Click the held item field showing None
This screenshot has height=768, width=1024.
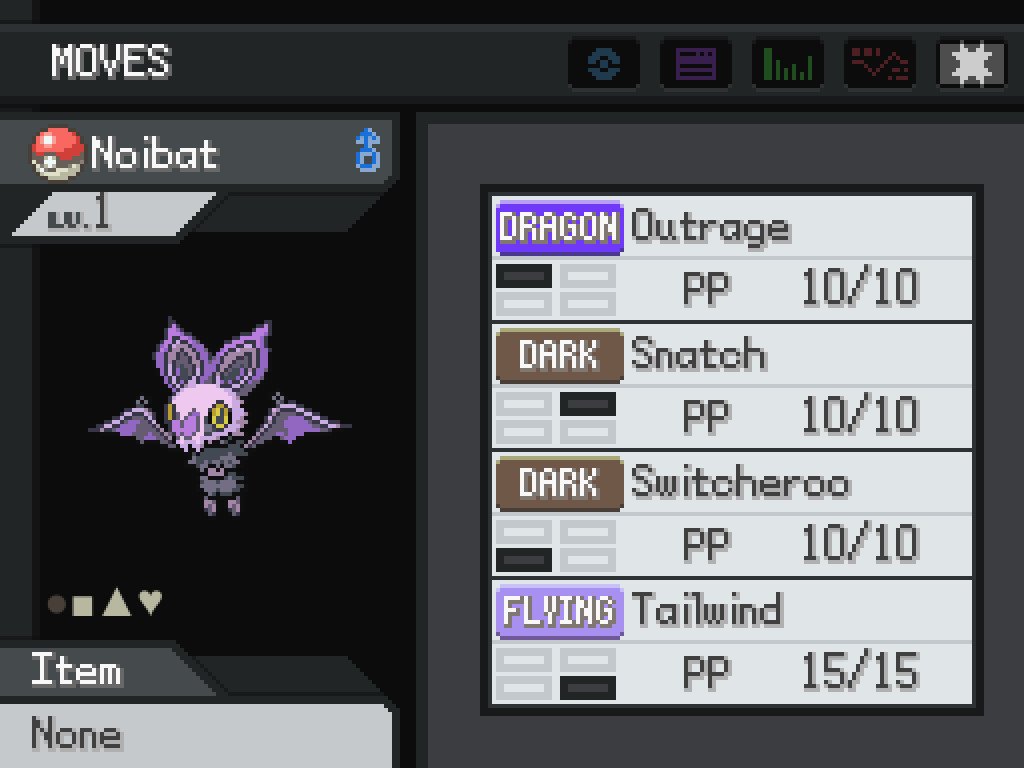(195, 735)
